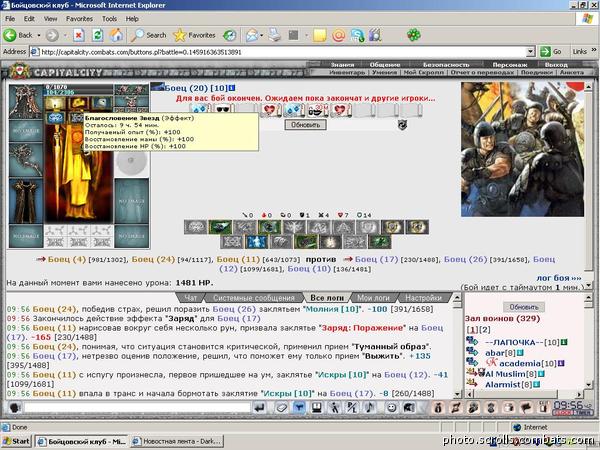The image size is (600, 450).
Task: Click the first heart scroll icon
Action: point(271,110)
